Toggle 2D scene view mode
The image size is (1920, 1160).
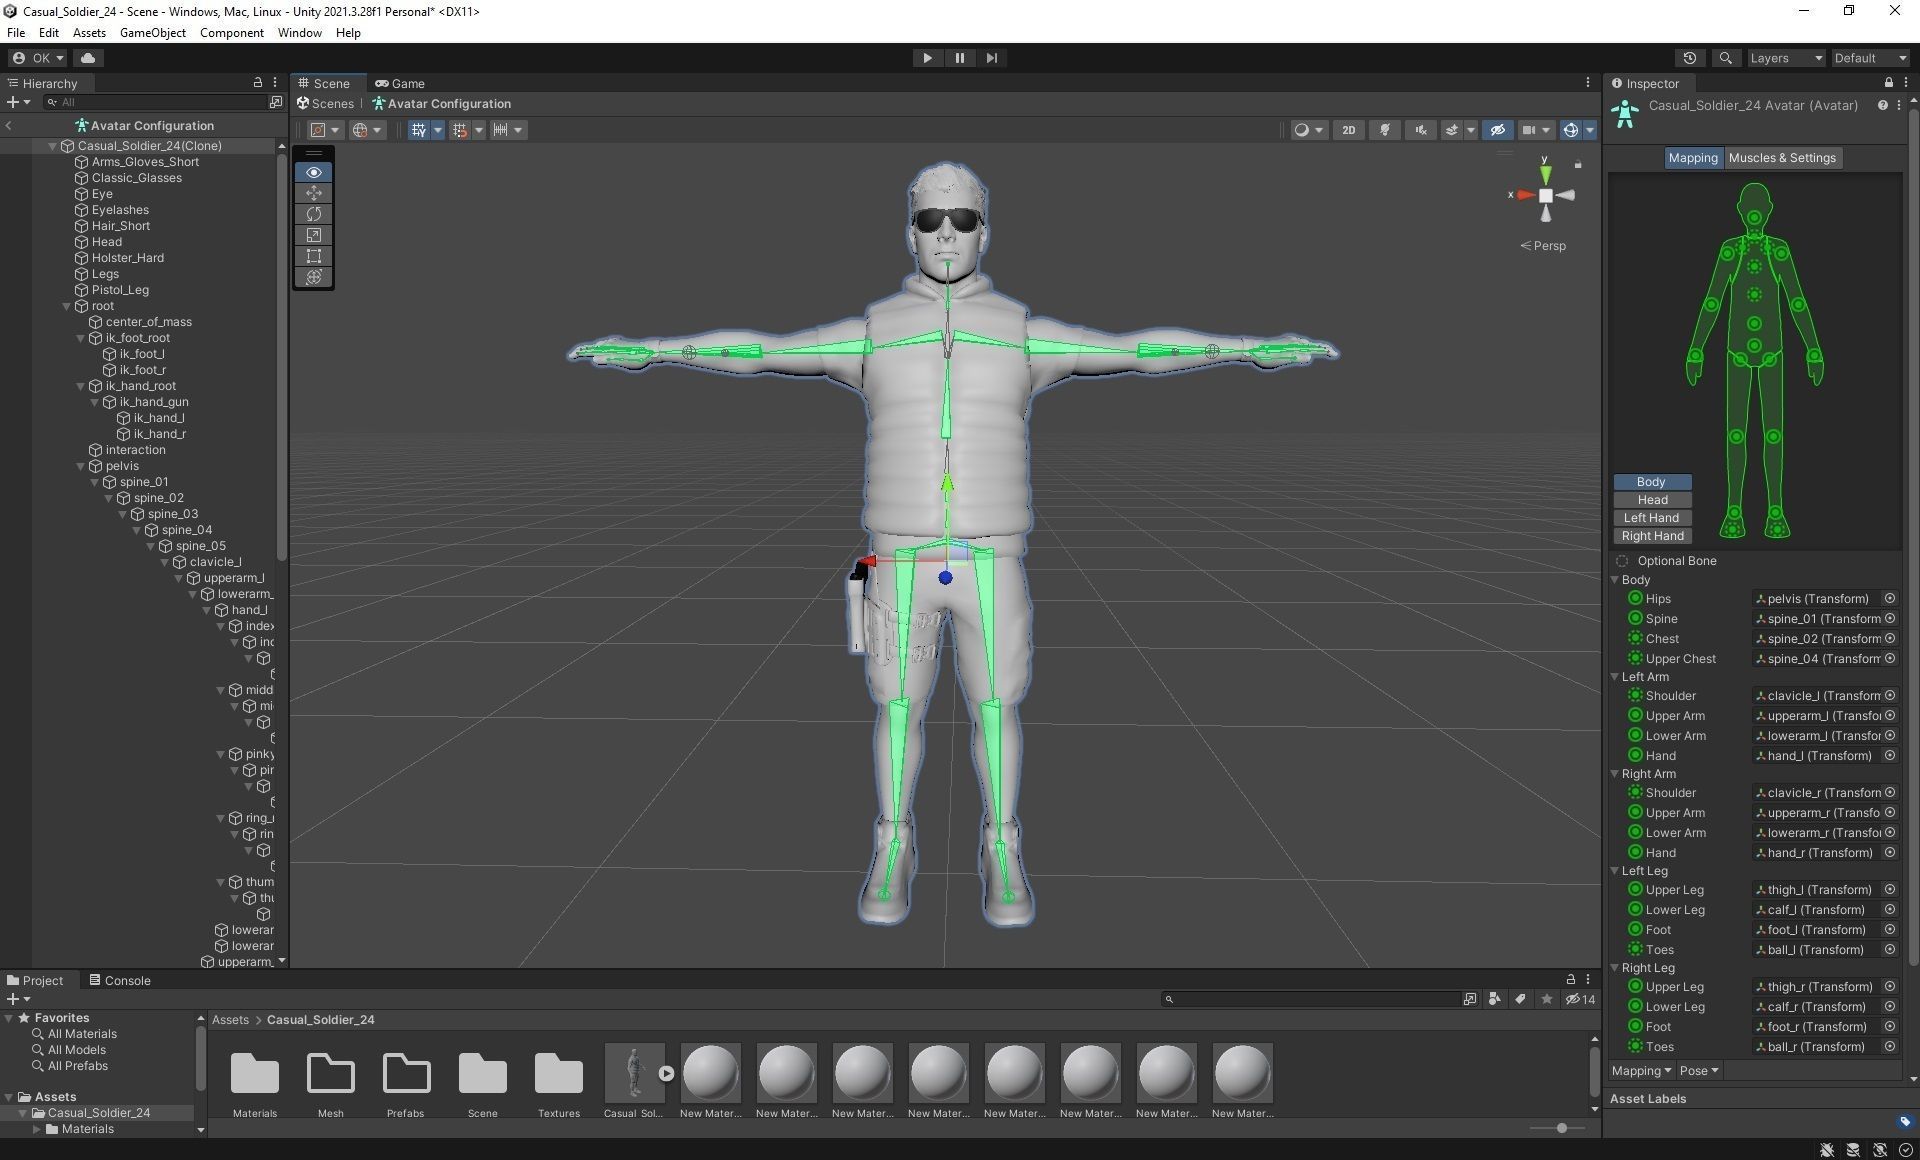1348,130
